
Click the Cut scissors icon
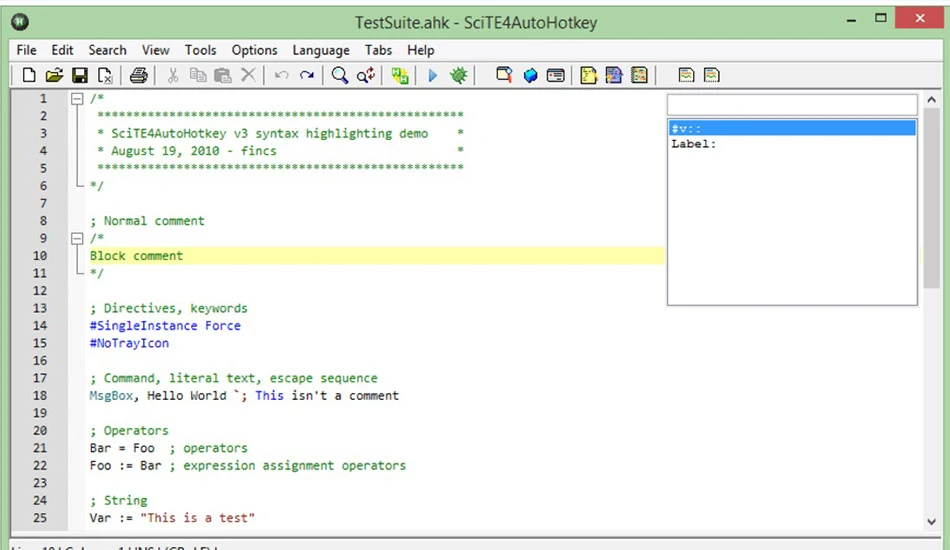click(x=173, y=75)
